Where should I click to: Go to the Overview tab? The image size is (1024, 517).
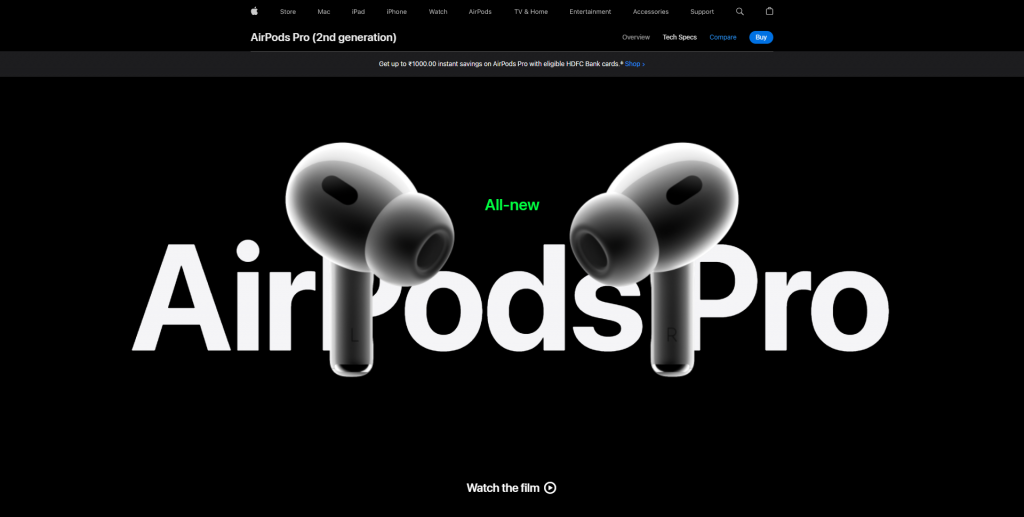click(636, 37)
